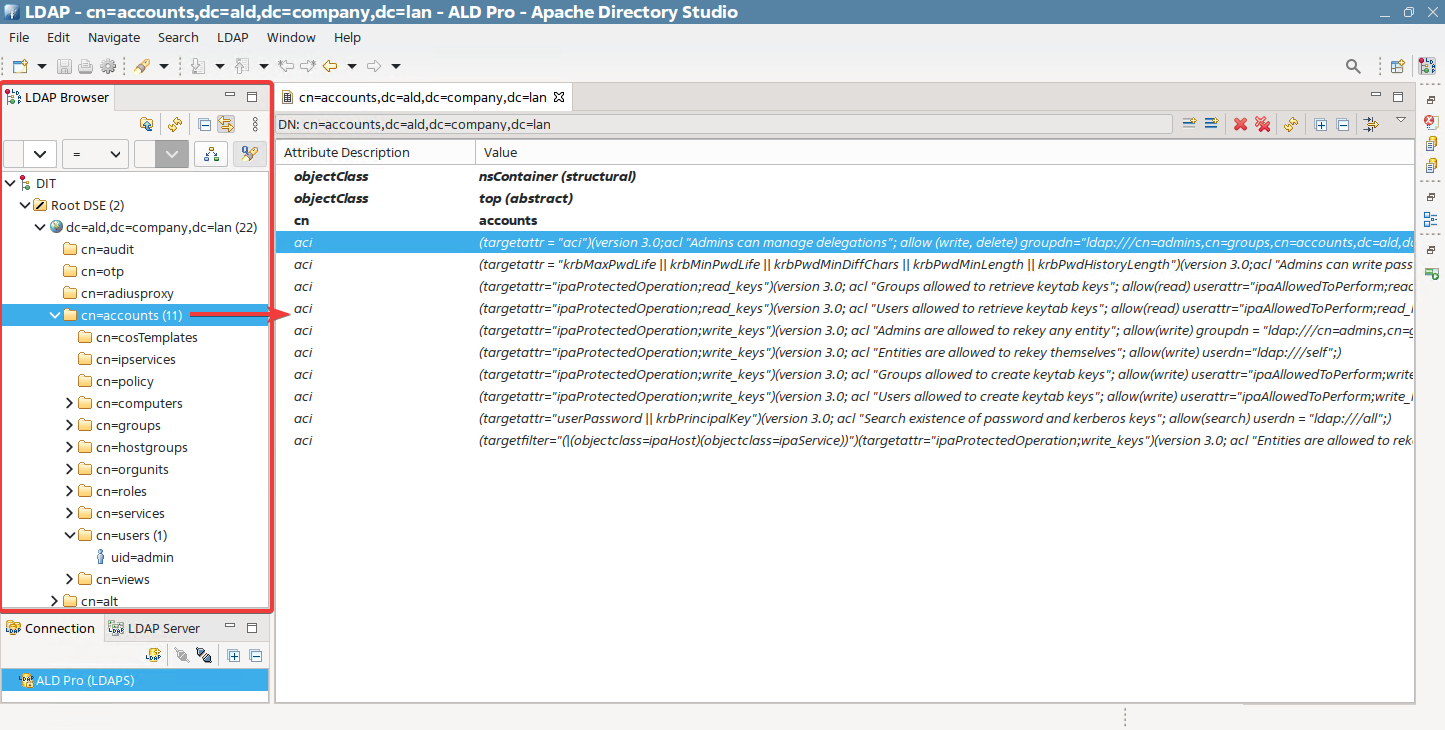Click the magnifier search icon in the top toolbar
Image resolution: width=1445 pixels, height=730 pixels.
pyautogui.click(x=1353, y=66)
